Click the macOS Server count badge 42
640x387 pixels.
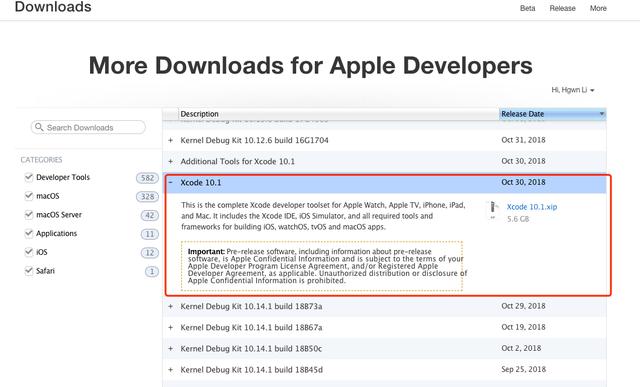(x=149, y=216)
